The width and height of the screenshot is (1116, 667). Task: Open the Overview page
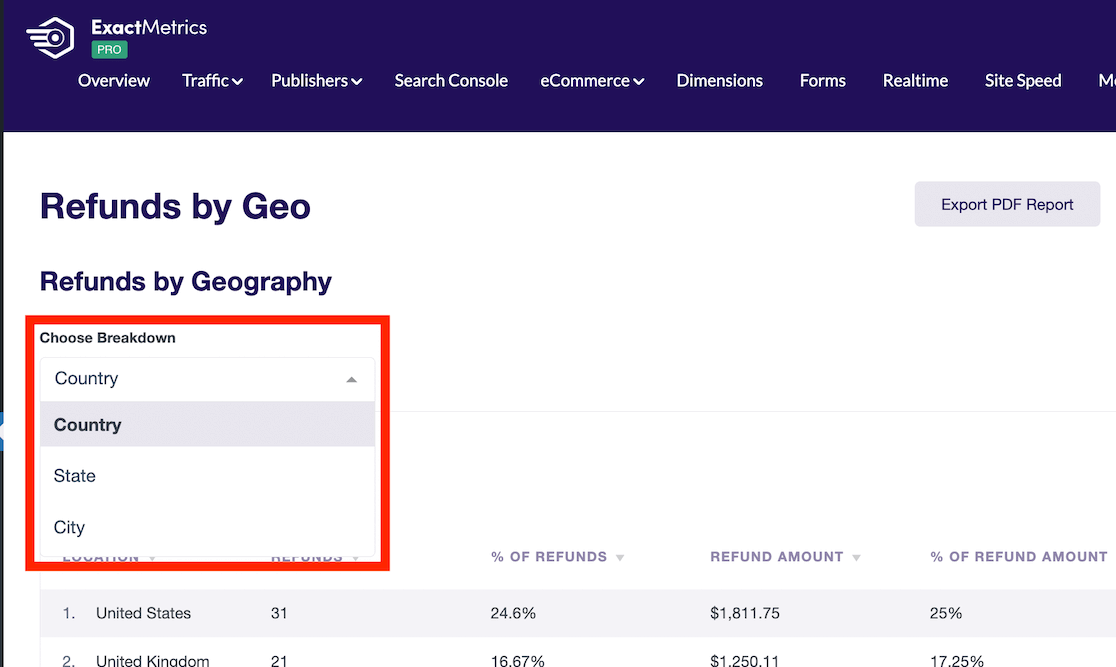(x=113, y=81)
